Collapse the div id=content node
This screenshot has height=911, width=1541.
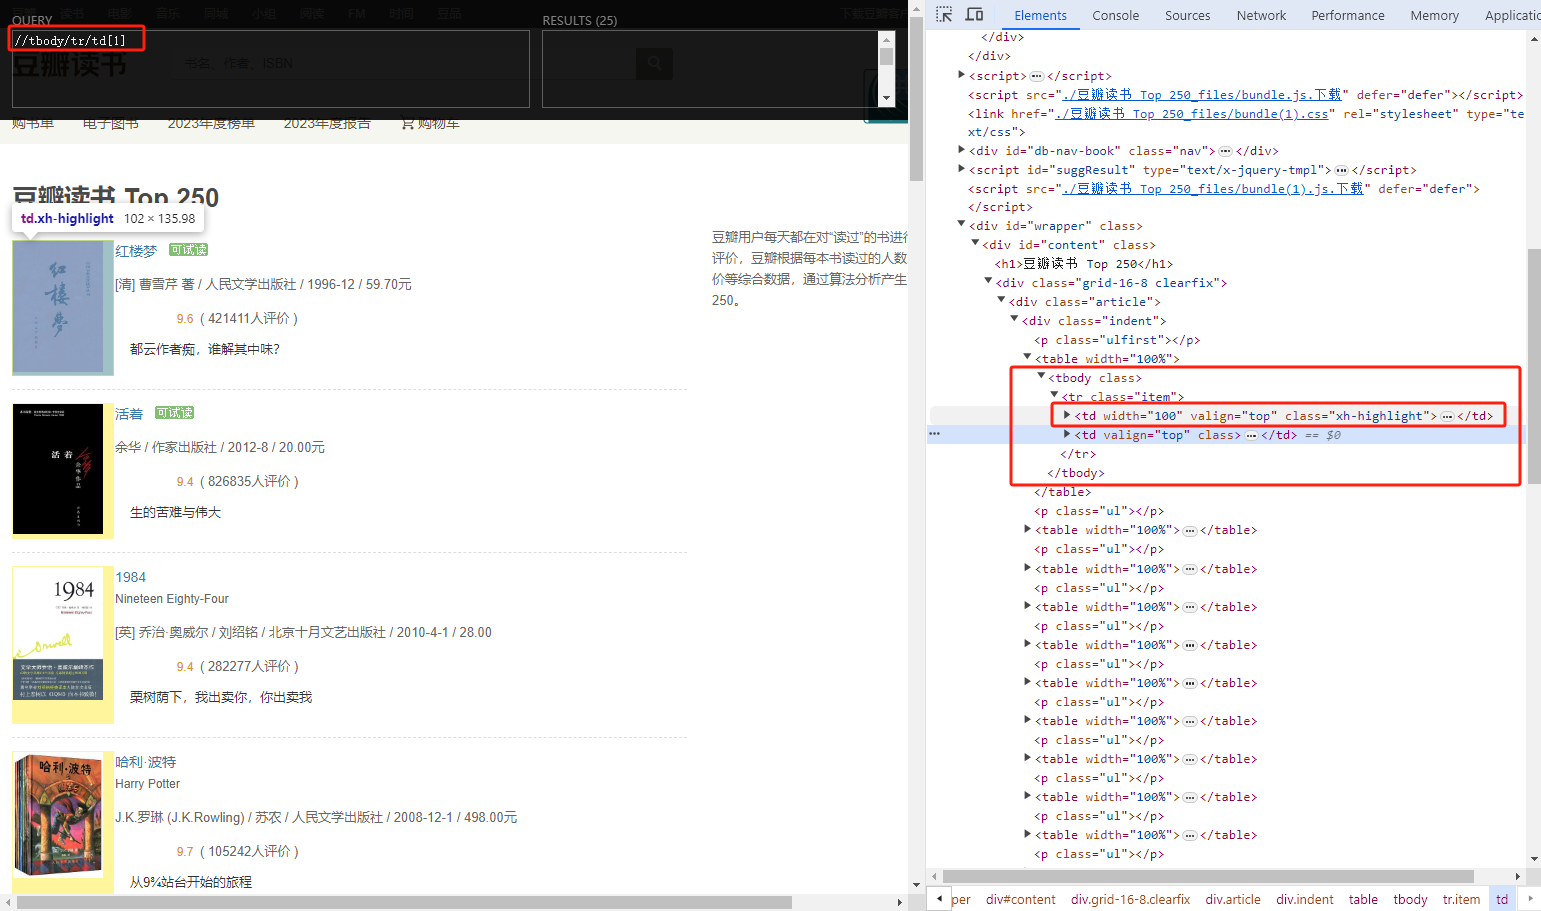pos(975,243)
